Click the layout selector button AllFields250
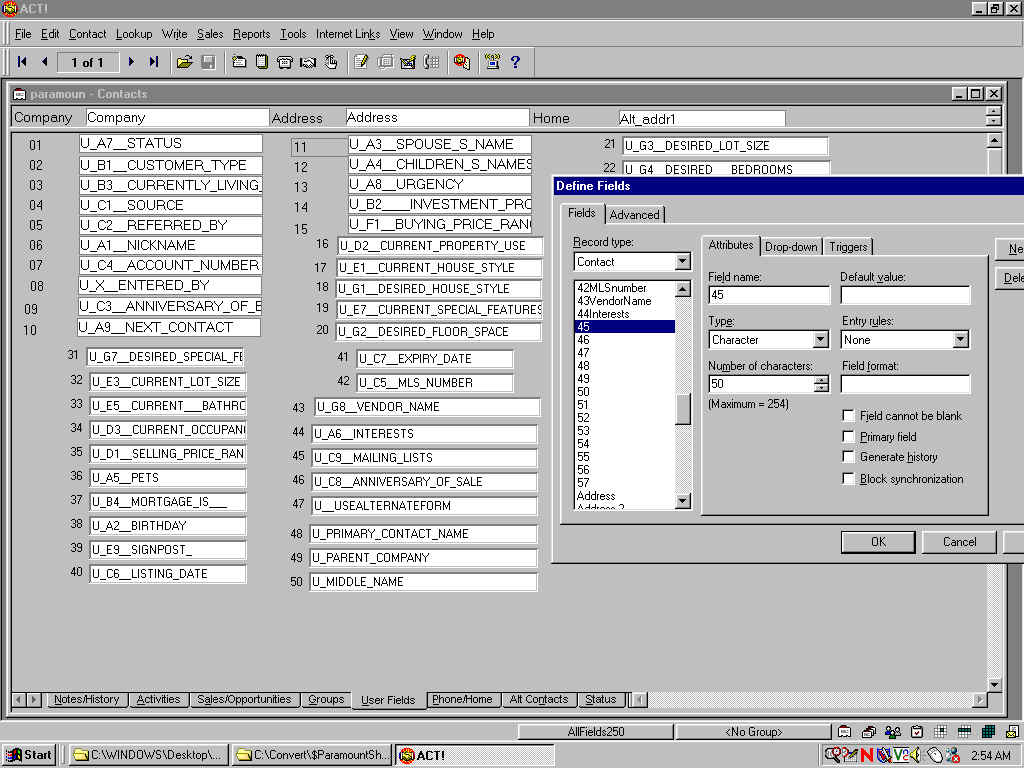This screenshot has width=1024, height=768. click(x=596, y=732)
